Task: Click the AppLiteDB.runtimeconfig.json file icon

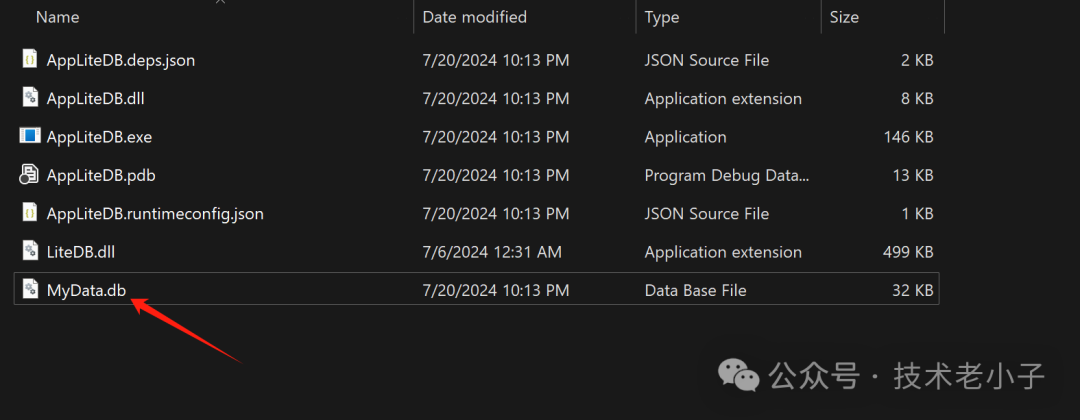Action: [x=30, y=213]
